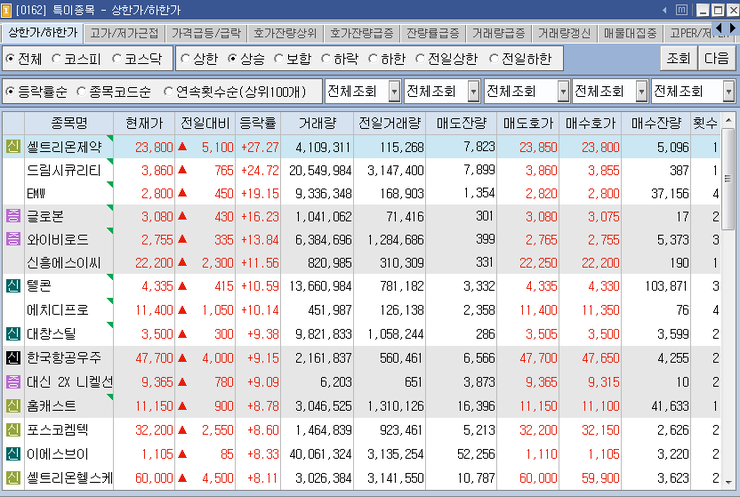Image resolution: width=740 pixels, height=497 pixels.
Task: Click the 신 badge beside 한국항공우주
Action: pyautogui.click(x=13, y=357)
